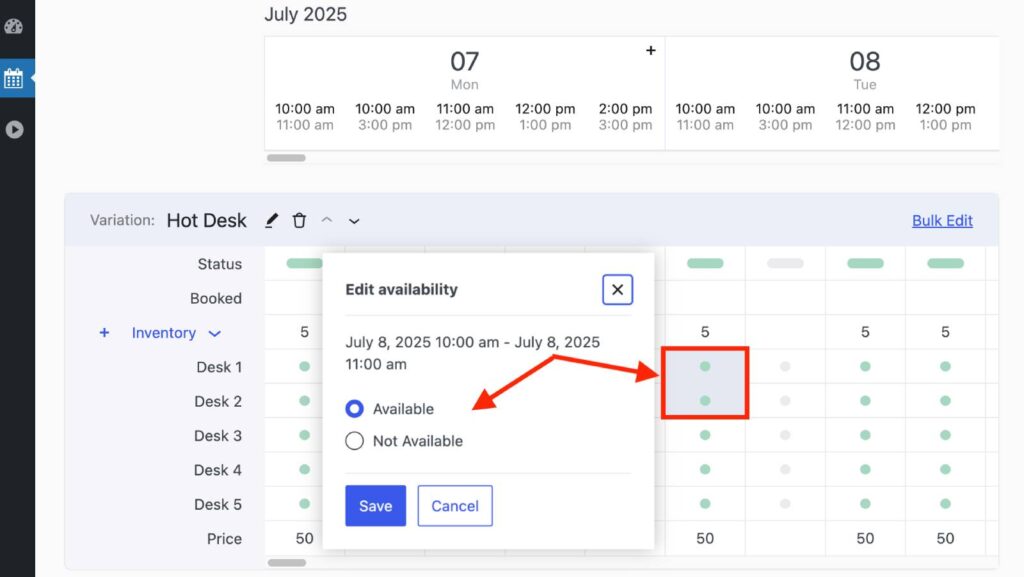
Task: Click the plus icon on Monday 07
Action: pyautogui.click(x=650, y=50)
